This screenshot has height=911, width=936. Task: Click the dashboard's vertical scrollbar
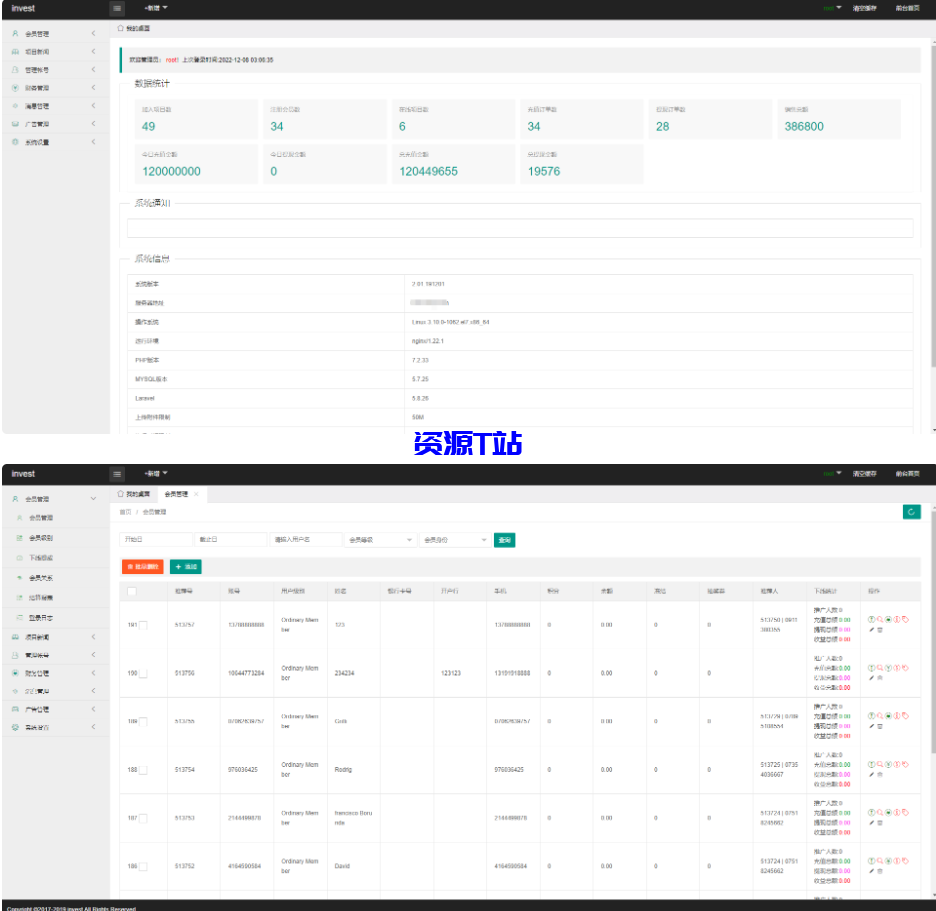click(932, 200)
